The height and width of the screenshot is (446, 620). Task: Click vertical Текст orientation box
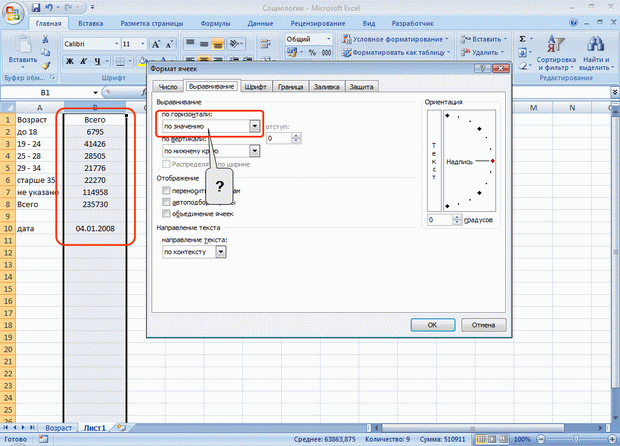pyautogui.click(x=434, y=161)
